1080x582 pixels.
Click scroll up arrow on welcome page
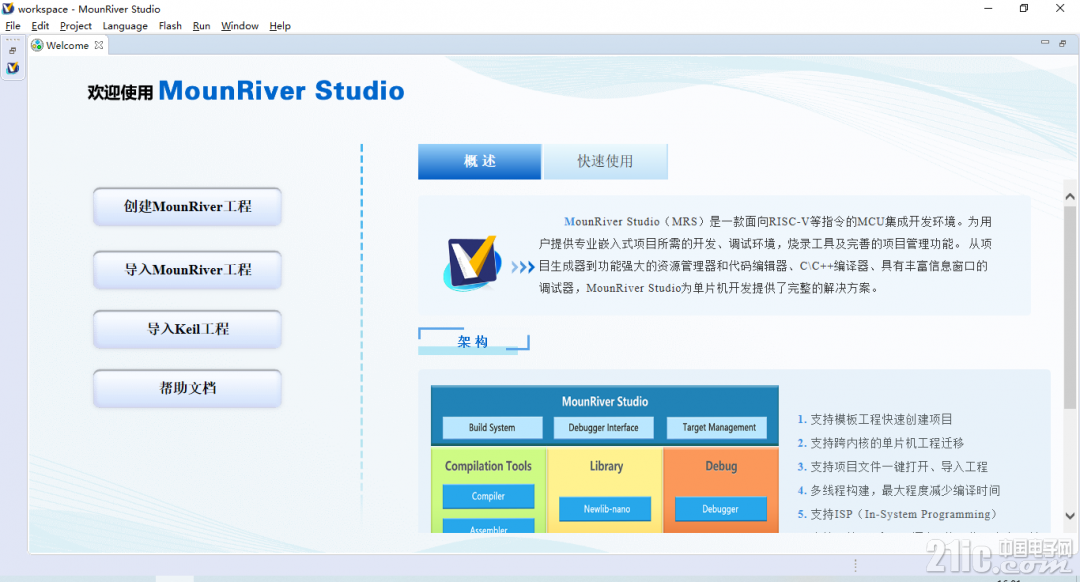tap(1070, 197)
